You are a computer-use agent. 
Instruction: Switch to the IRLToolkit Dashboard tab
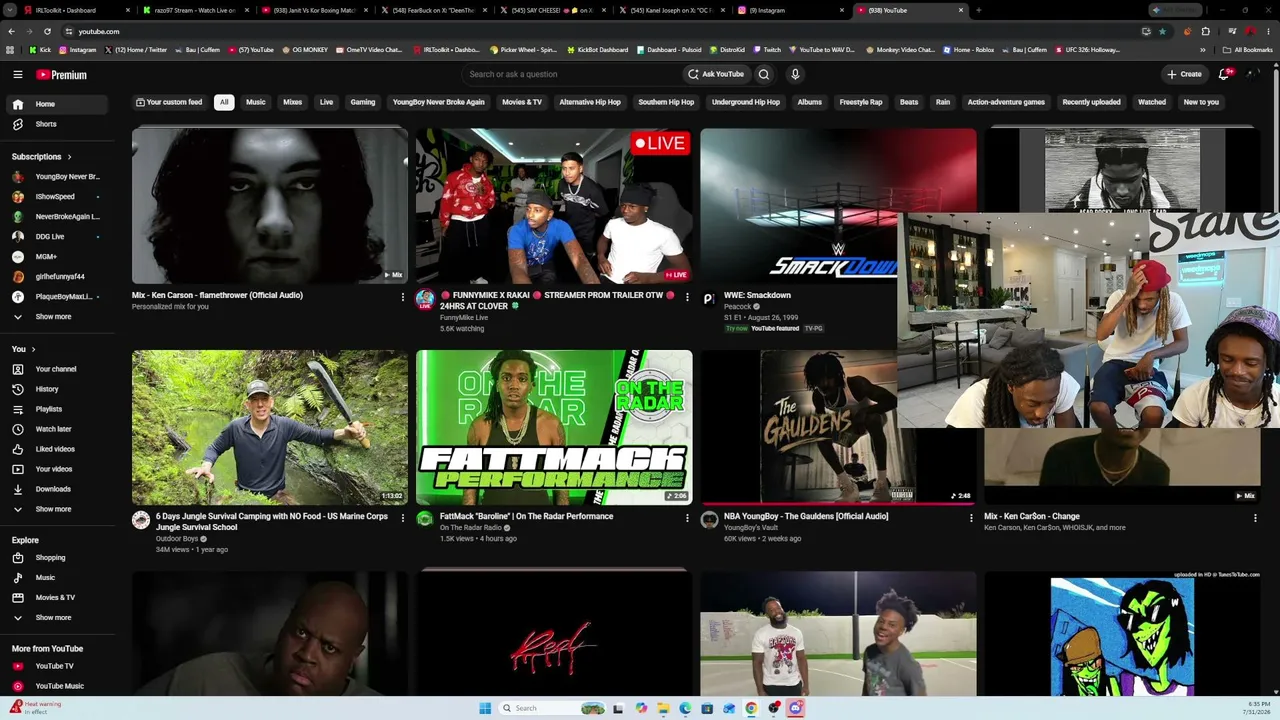tap(76, 10)
